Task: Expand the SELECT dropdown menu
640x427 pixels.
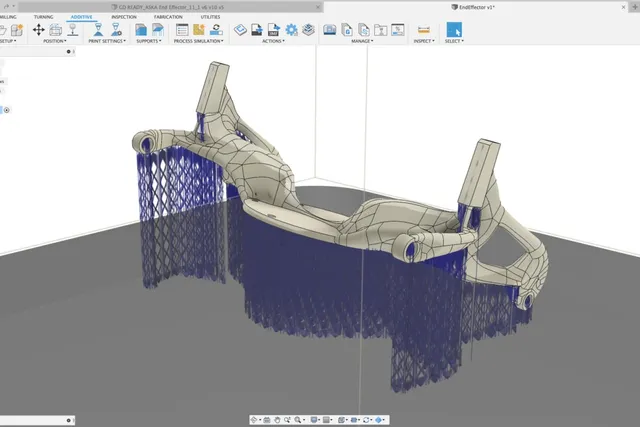Action: [x=454, y=41]
